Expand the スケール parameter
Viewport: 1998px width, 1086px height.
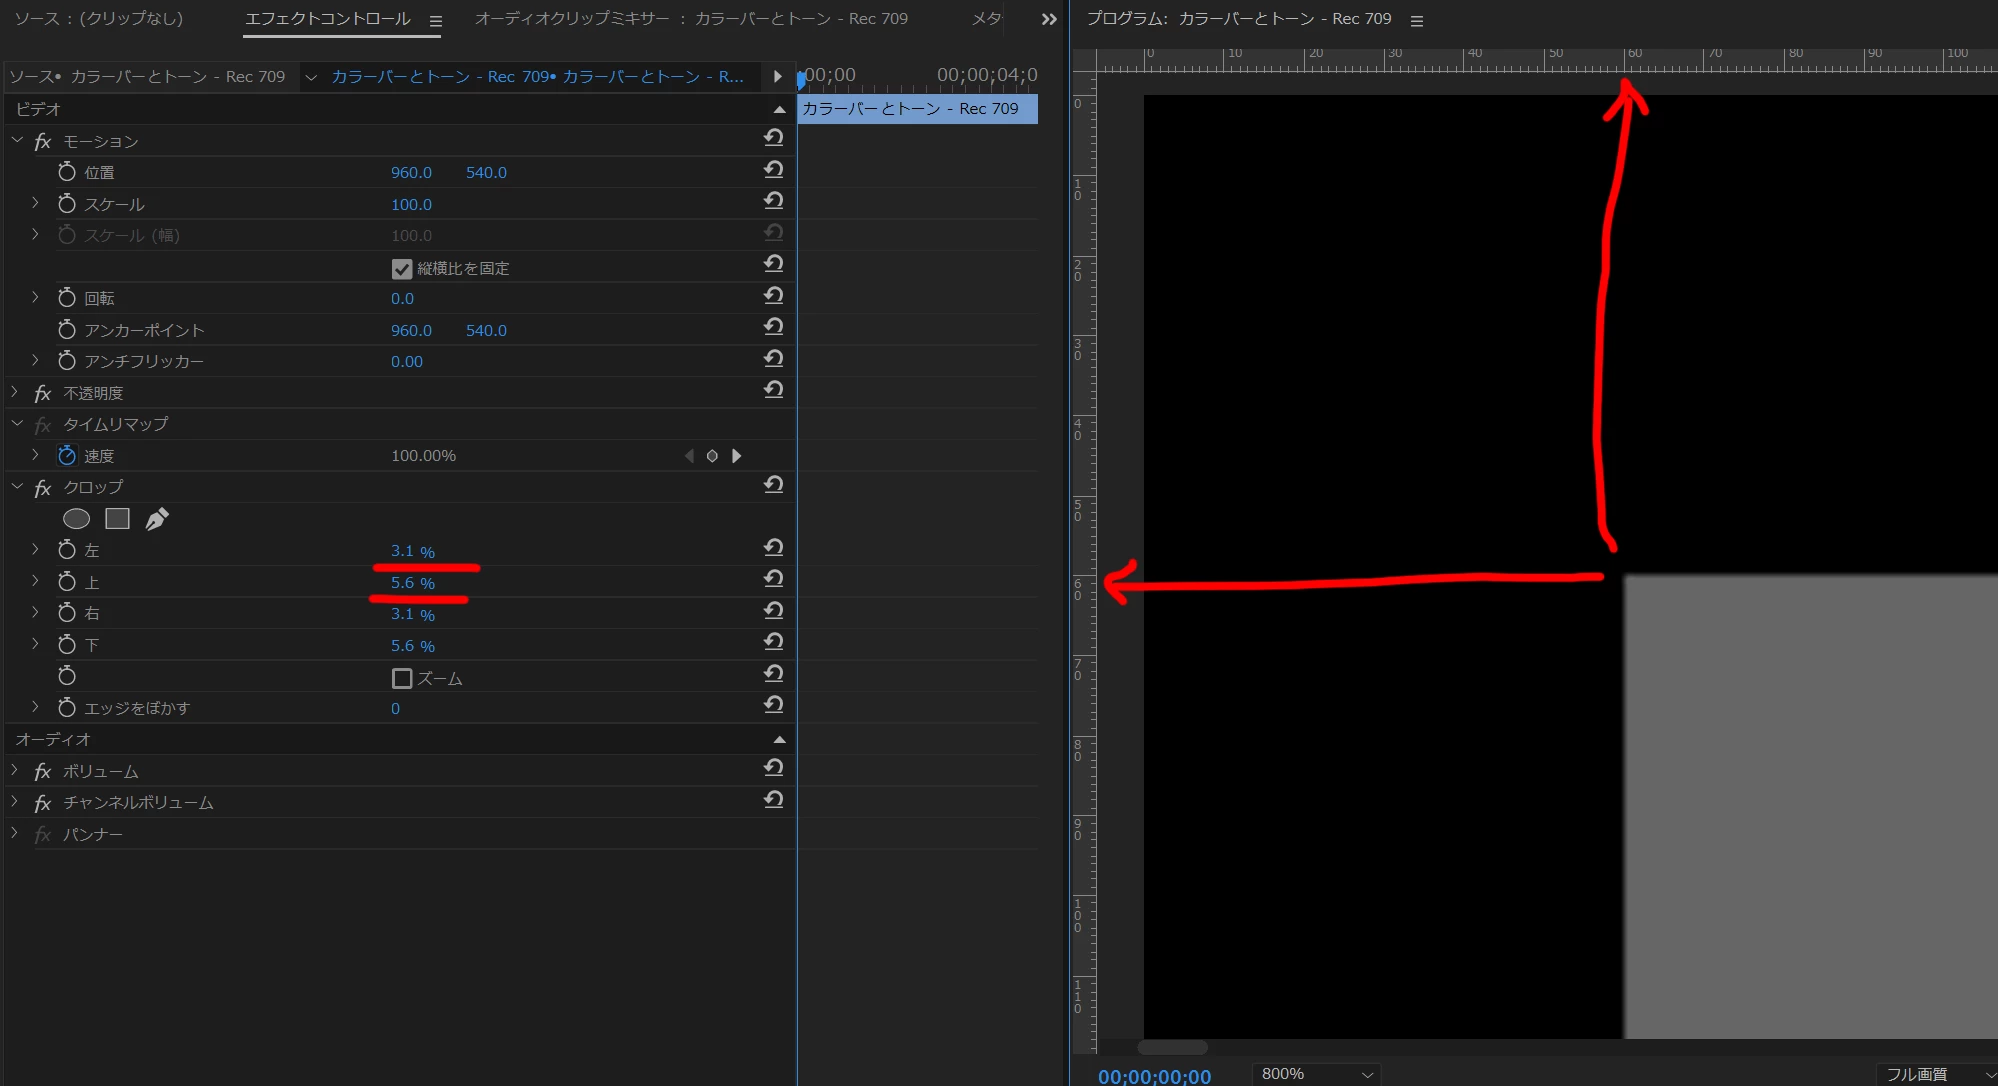(35, 203)
